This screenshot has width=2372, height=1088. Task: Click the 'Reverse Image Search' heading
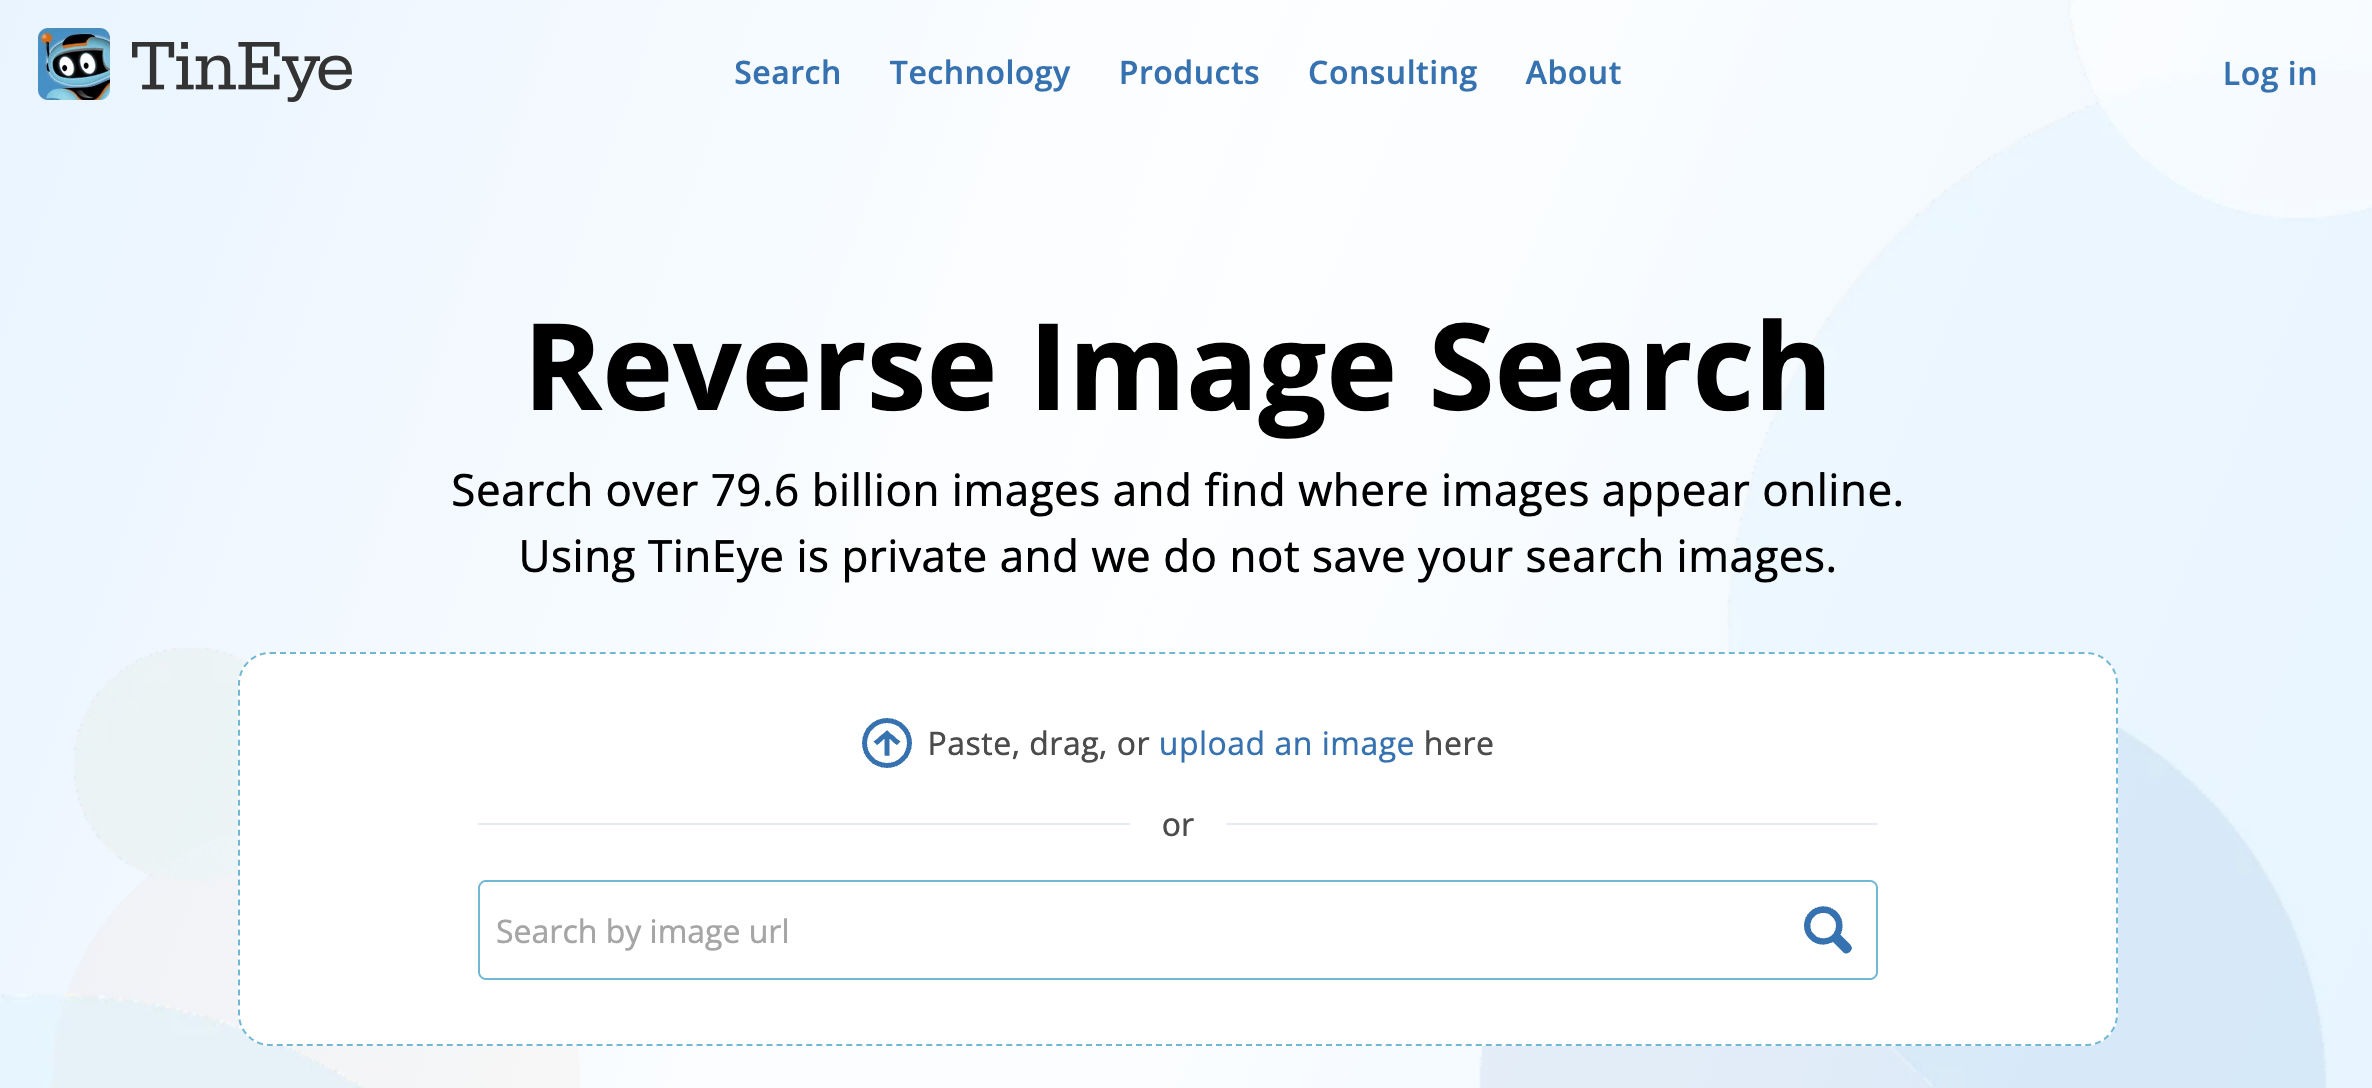[x=1177, y=368]
